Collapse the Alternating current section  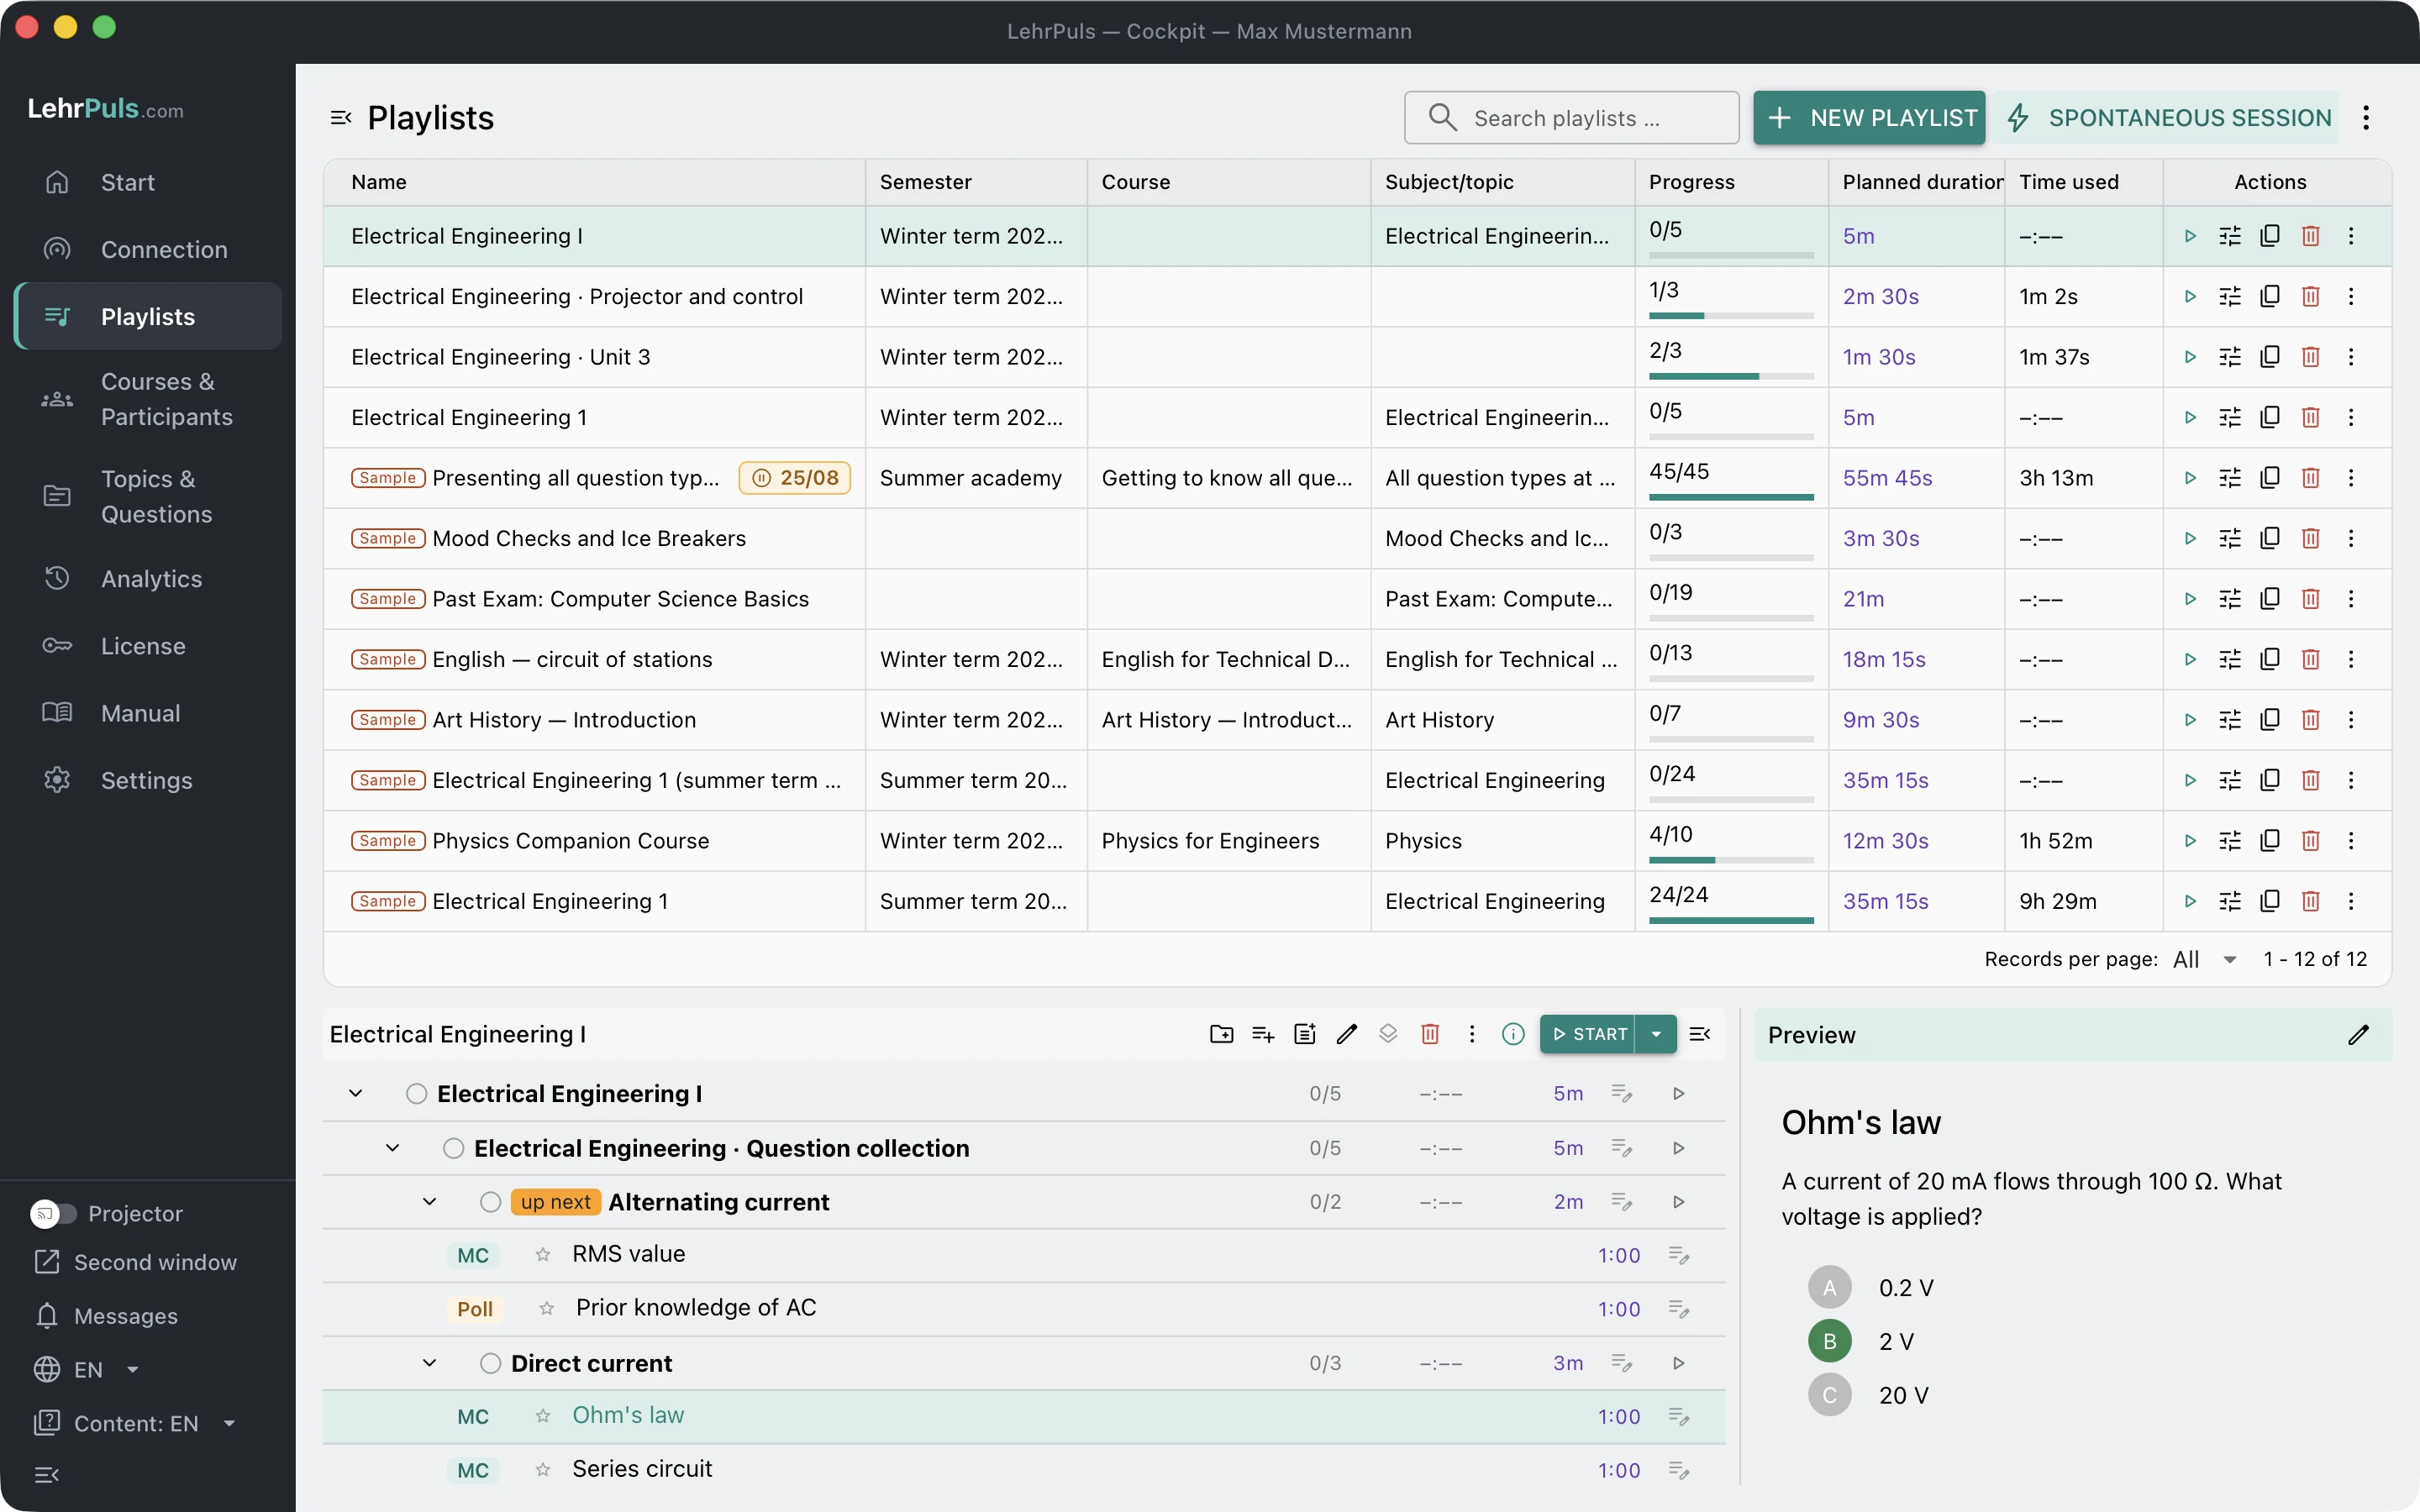(x=429, y=1202)
